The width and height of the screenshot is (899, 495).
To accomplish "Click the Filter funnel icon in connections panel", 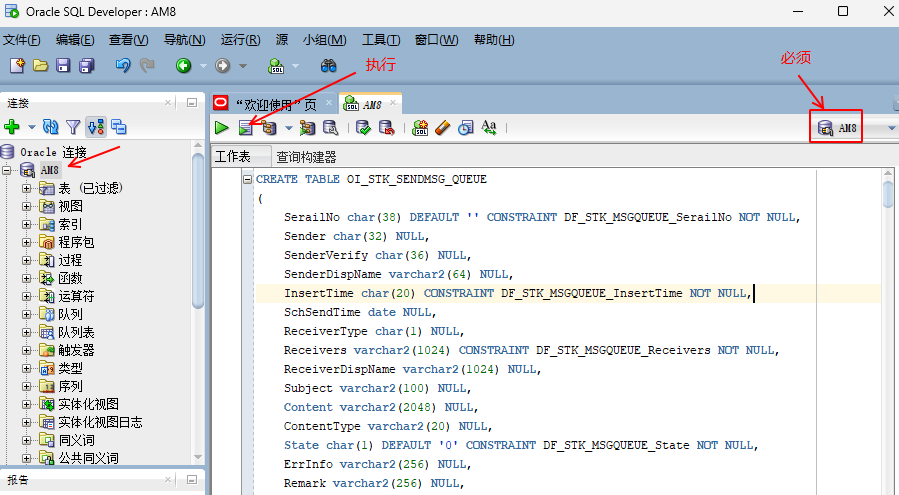I will pos(73,127).
